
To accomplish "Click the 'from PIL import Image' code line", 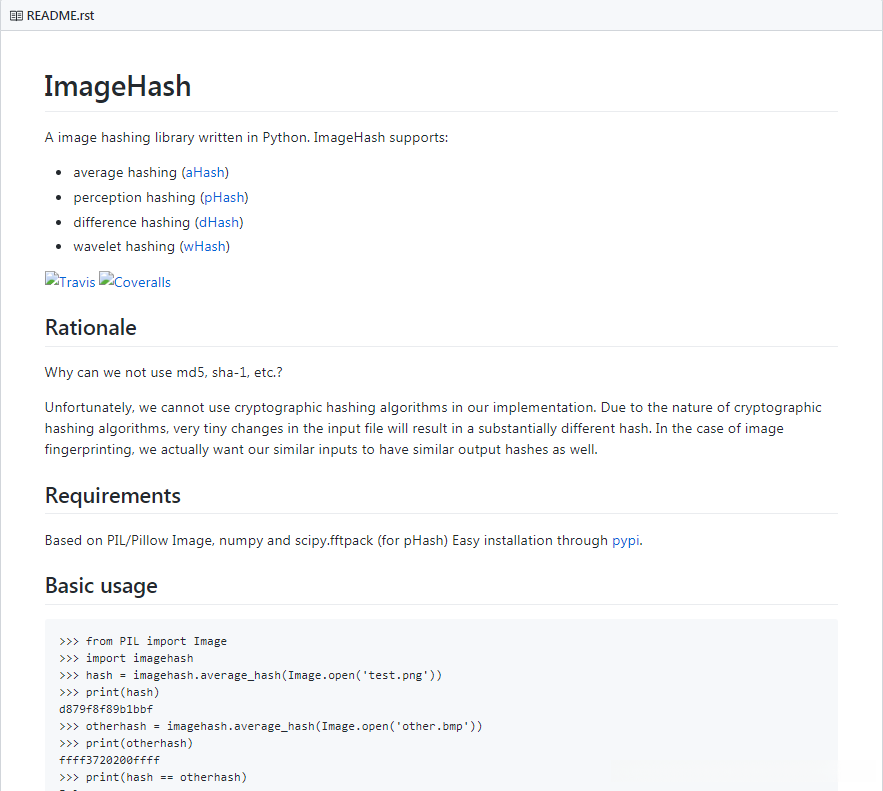I will 156,642.
